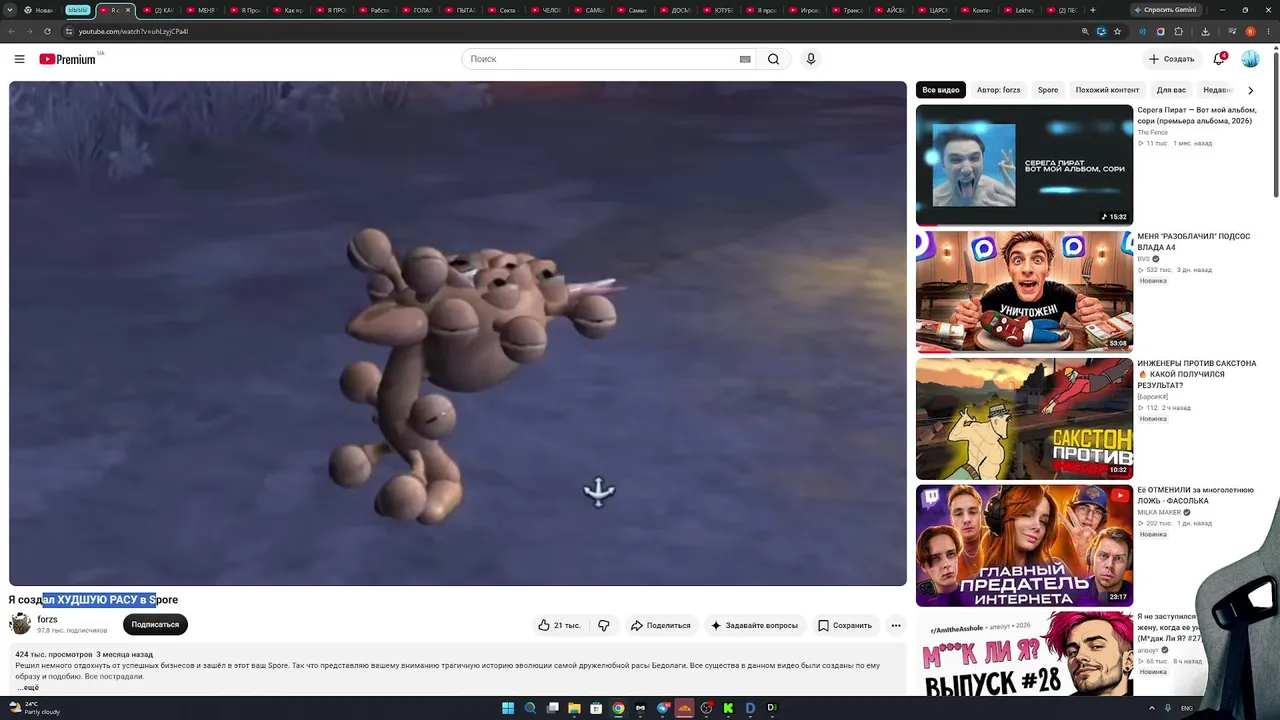Switch to the '(2) КАК' browser tab
1280x720 pixels.
pos(159,10)
